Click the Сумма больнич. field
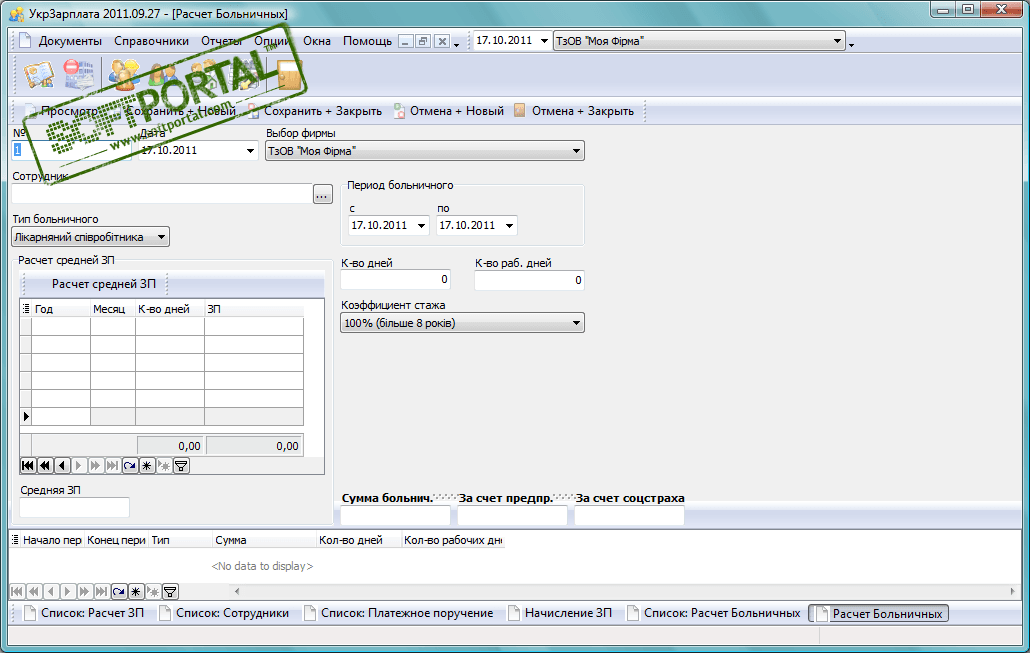Viewport: 1030px width, 653px height. (395, 515)
